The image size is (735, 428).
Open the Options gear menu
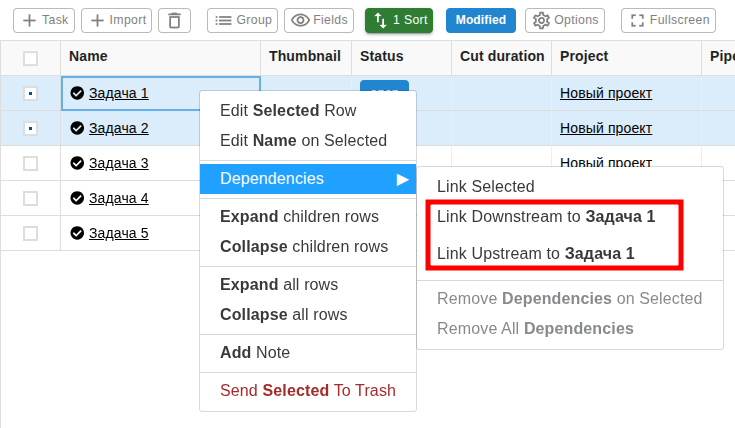coord(565,20)
